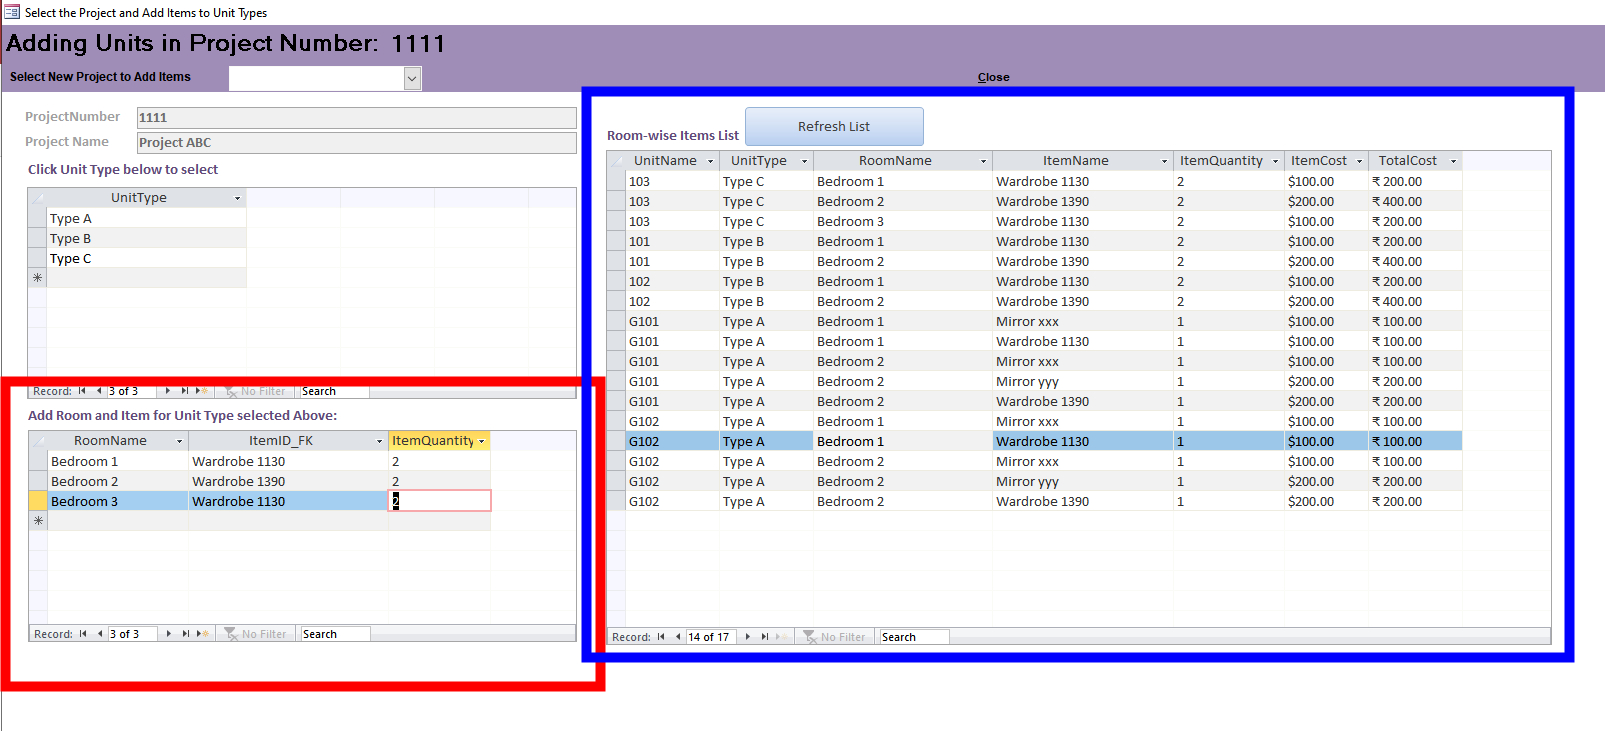This screenshot has width=1605, height=731.
Task: Click Mirror yyy cell in G101 row
Action: coord(1083,381)
